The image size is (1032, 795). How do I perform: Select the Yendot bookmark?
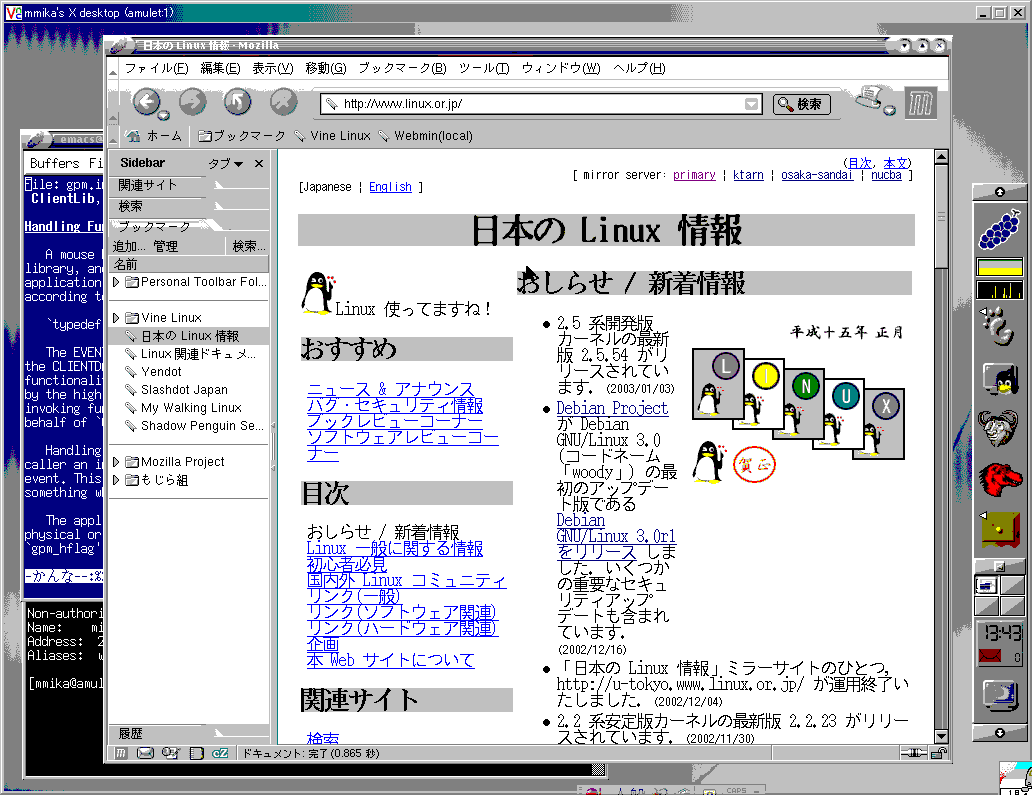click(161, 372)
